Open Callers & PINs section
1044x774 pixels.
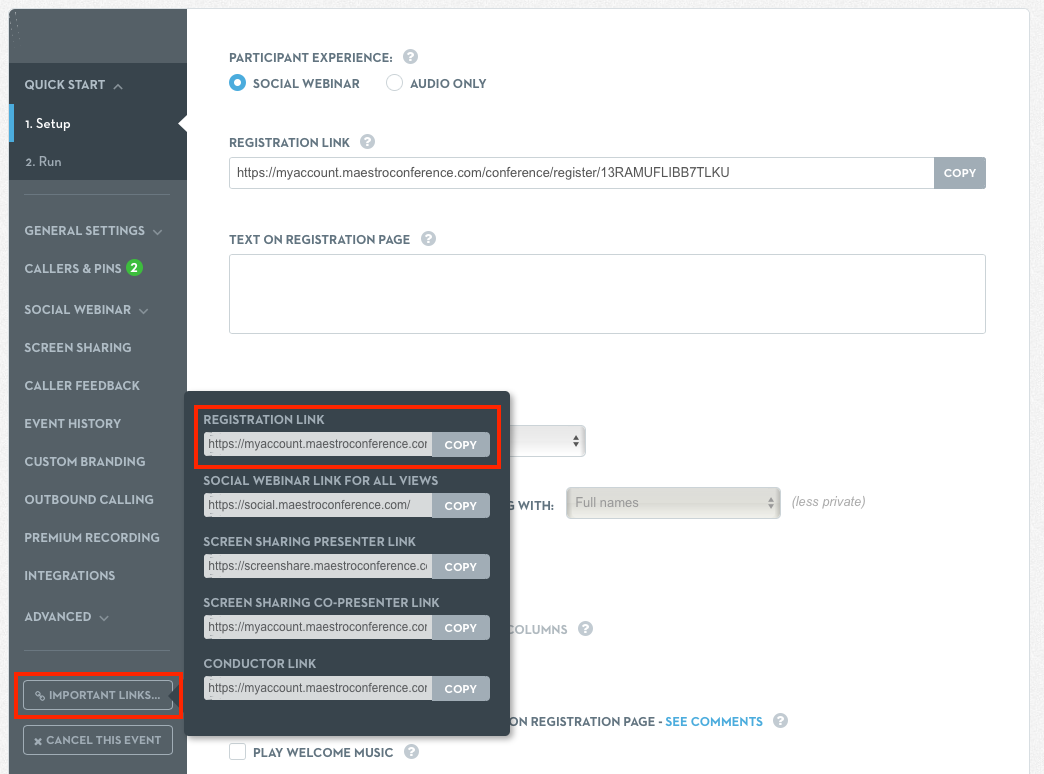click(x=73, y=268)
